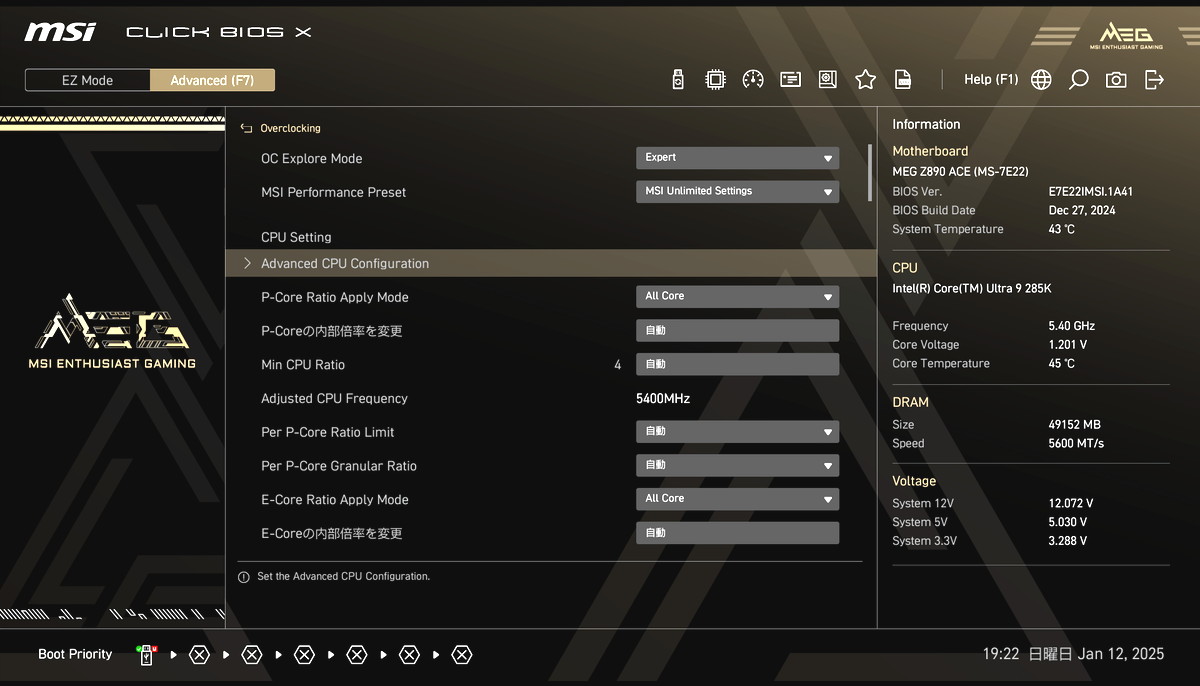
Task: Click the info icon beside help description
Action: click(244, 577)
